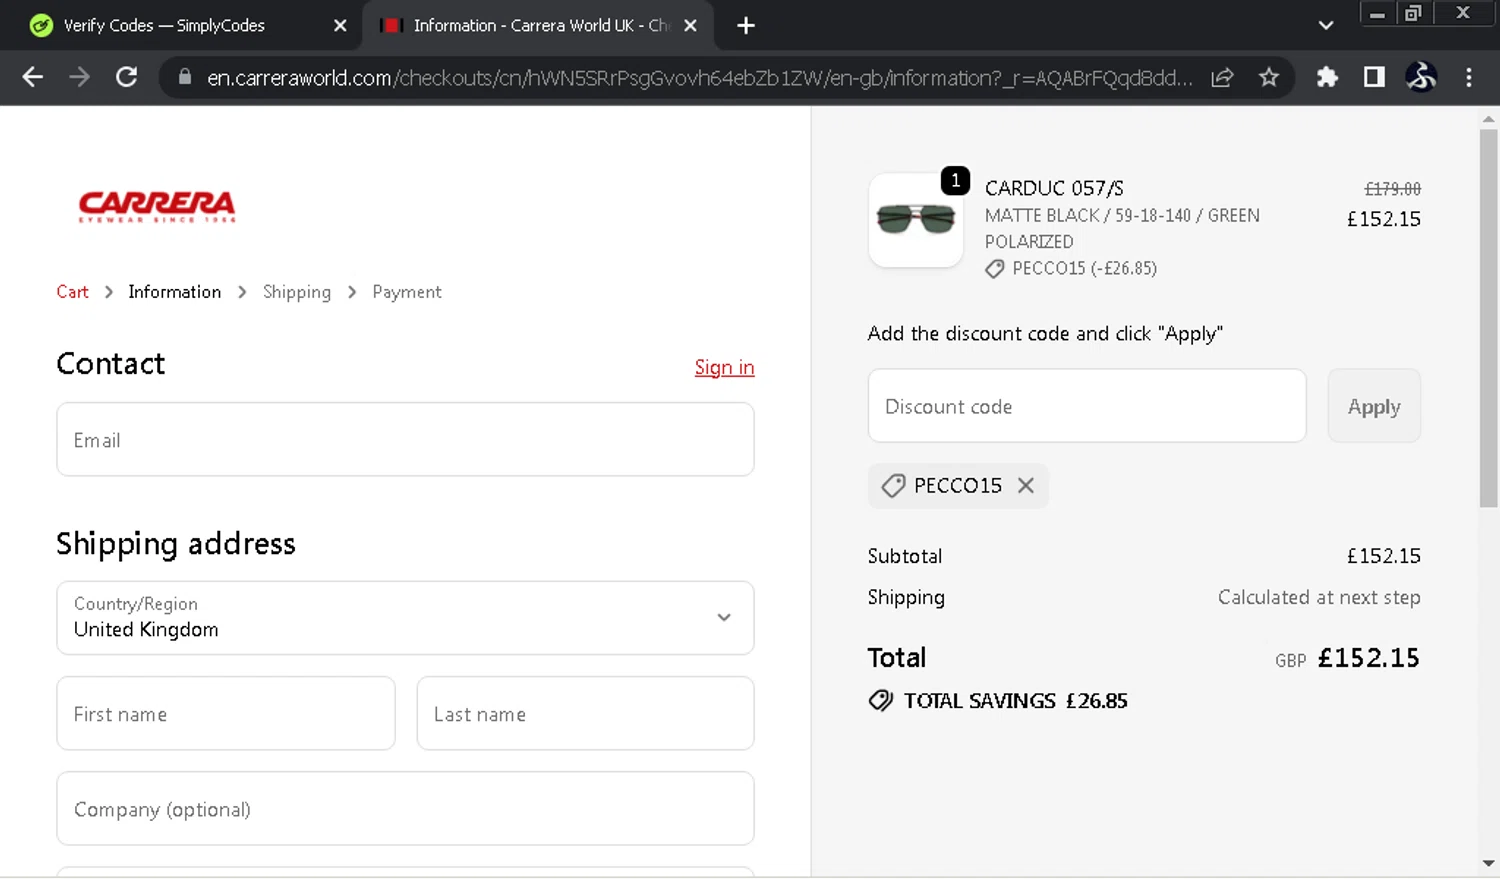Focus the Discount code field
This screenshot has width=1500, height=879.
pyautogui.click(x=1087, y=406)
